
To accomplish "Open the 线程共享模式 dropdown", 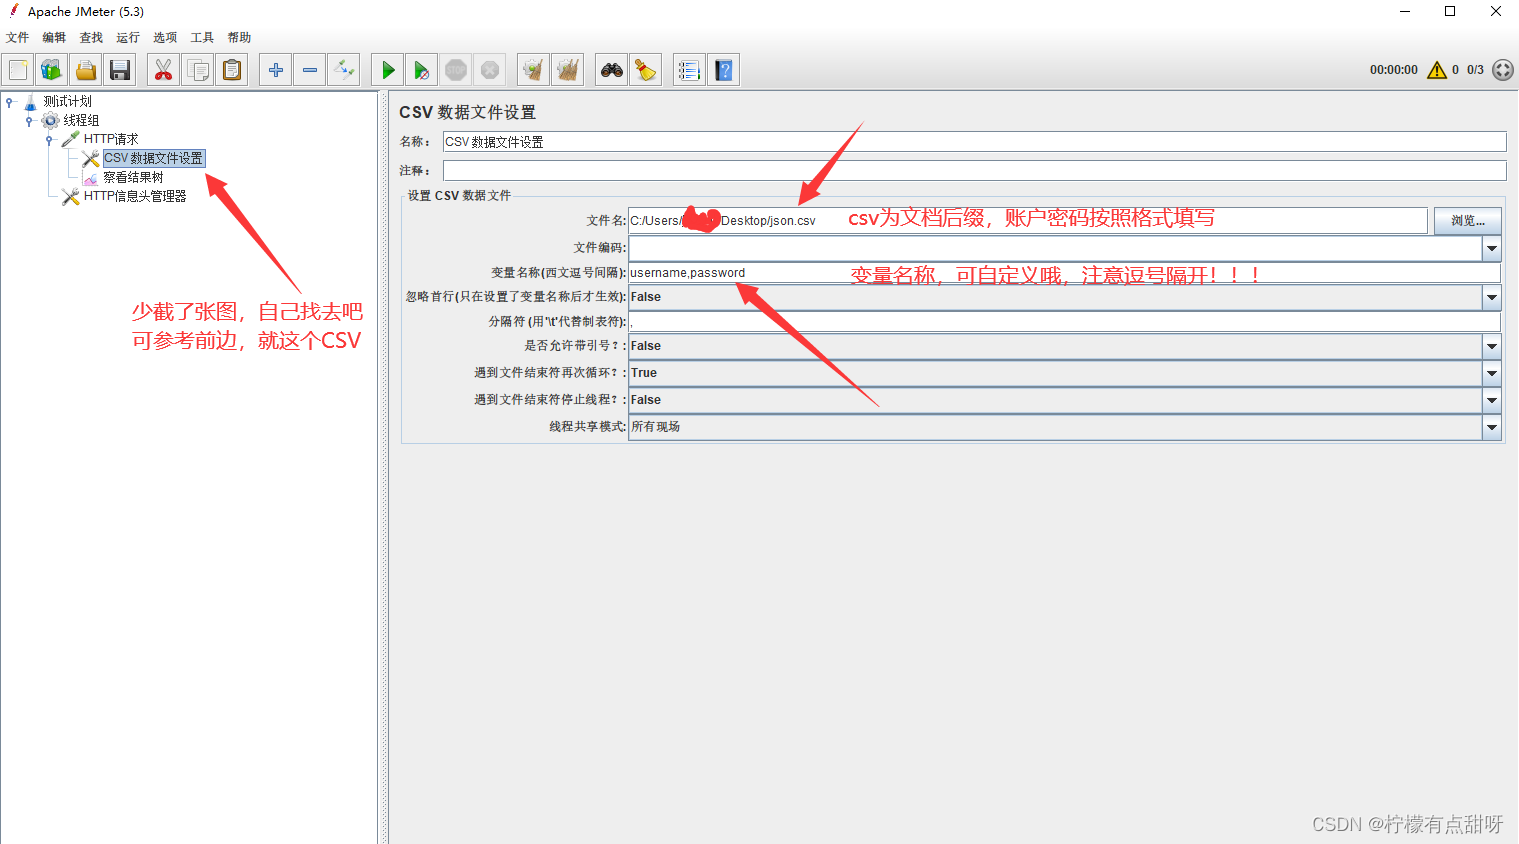I will (x=1492, y=427).
